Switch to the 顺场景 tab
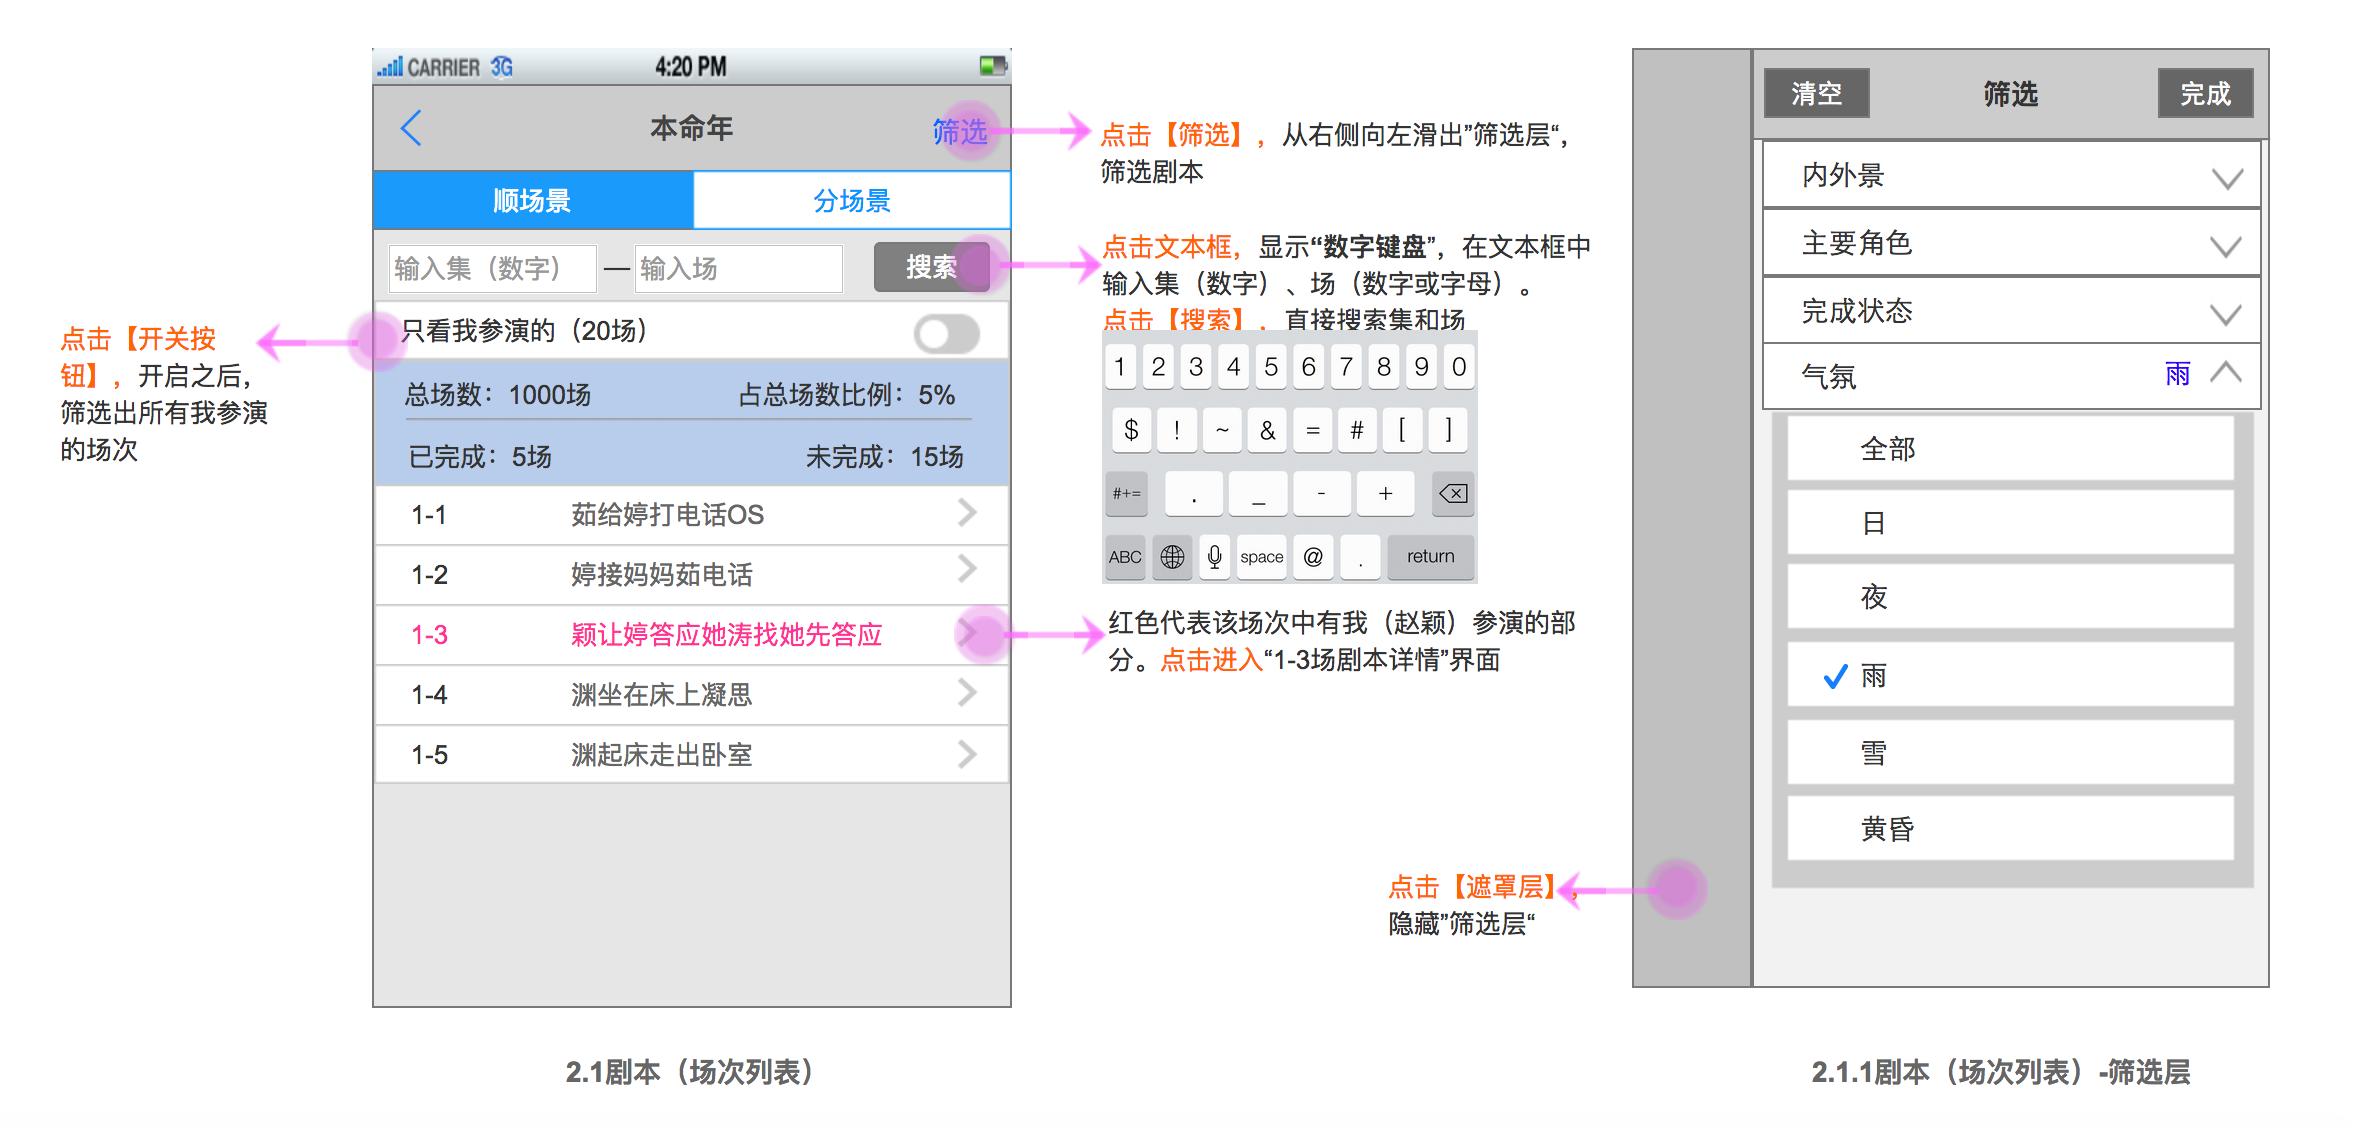Screen dimensions: 2368x1128 pos(532,200)
